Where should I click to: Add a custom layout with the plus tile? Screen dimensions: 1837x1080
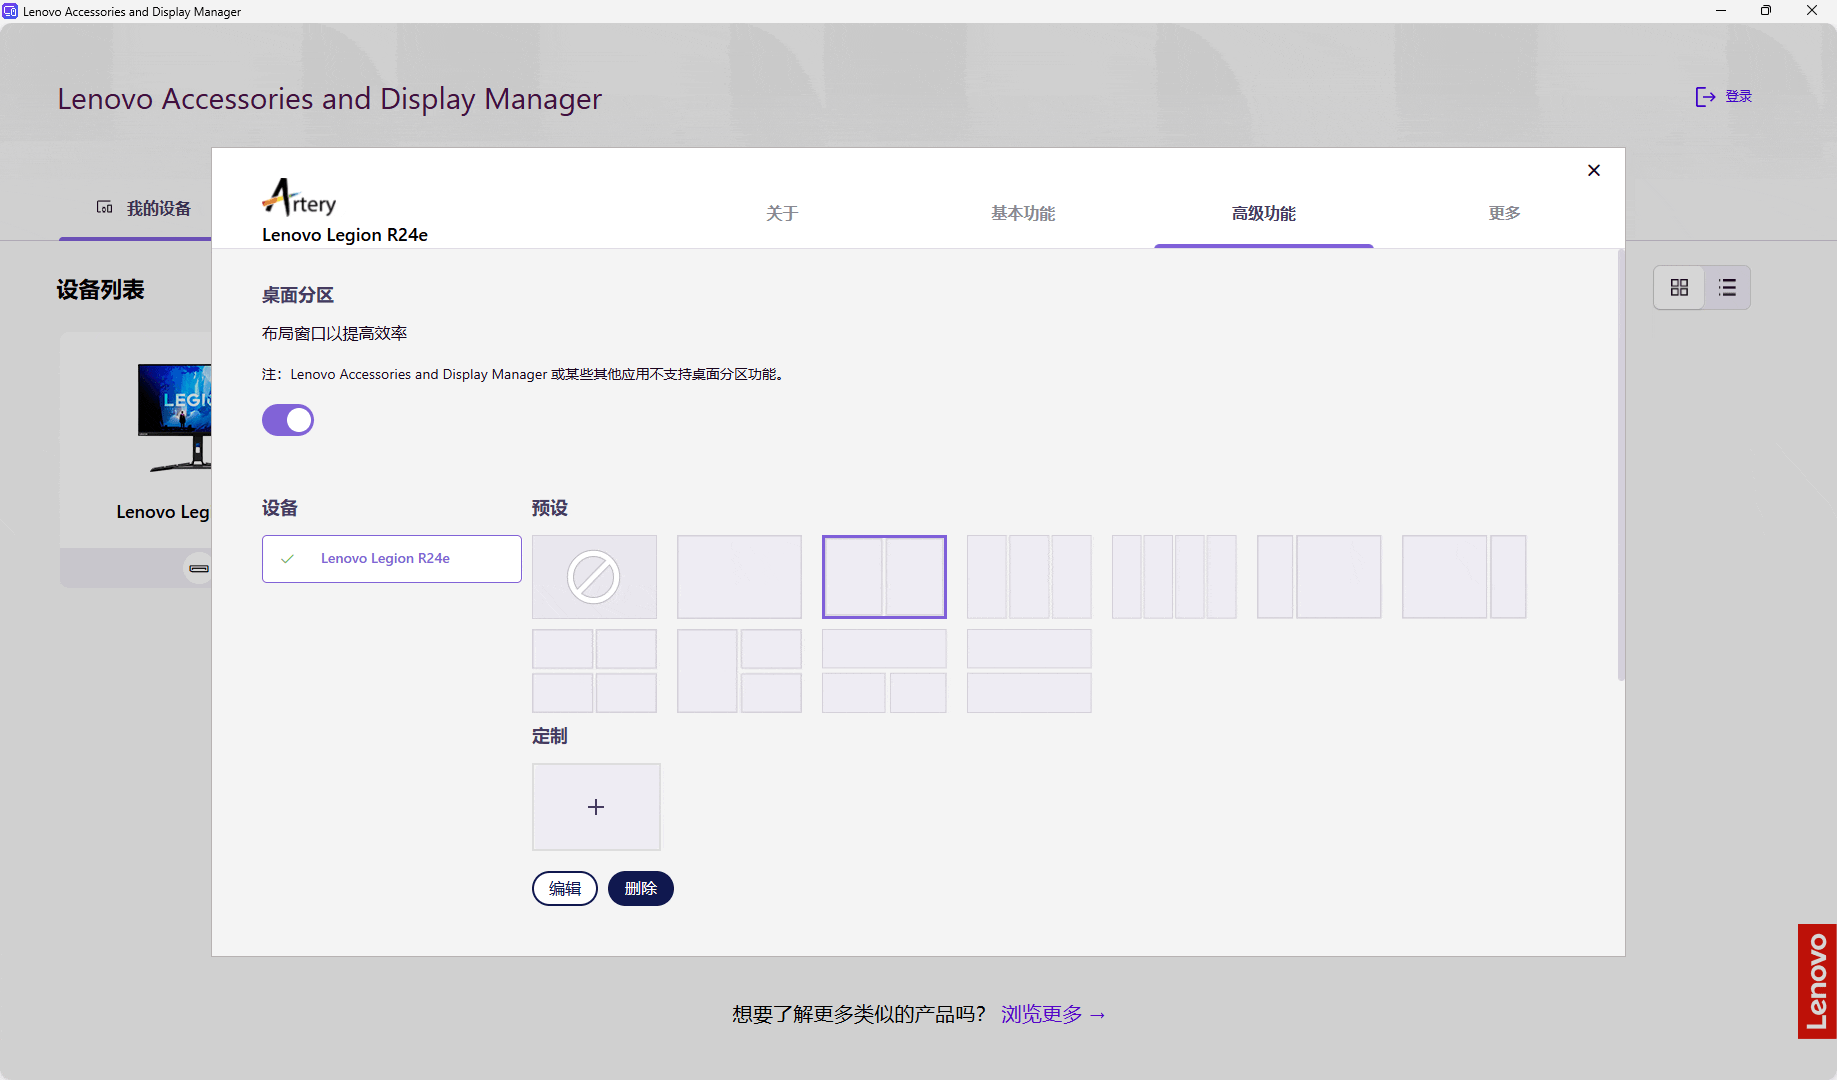[x=596, y=807]
